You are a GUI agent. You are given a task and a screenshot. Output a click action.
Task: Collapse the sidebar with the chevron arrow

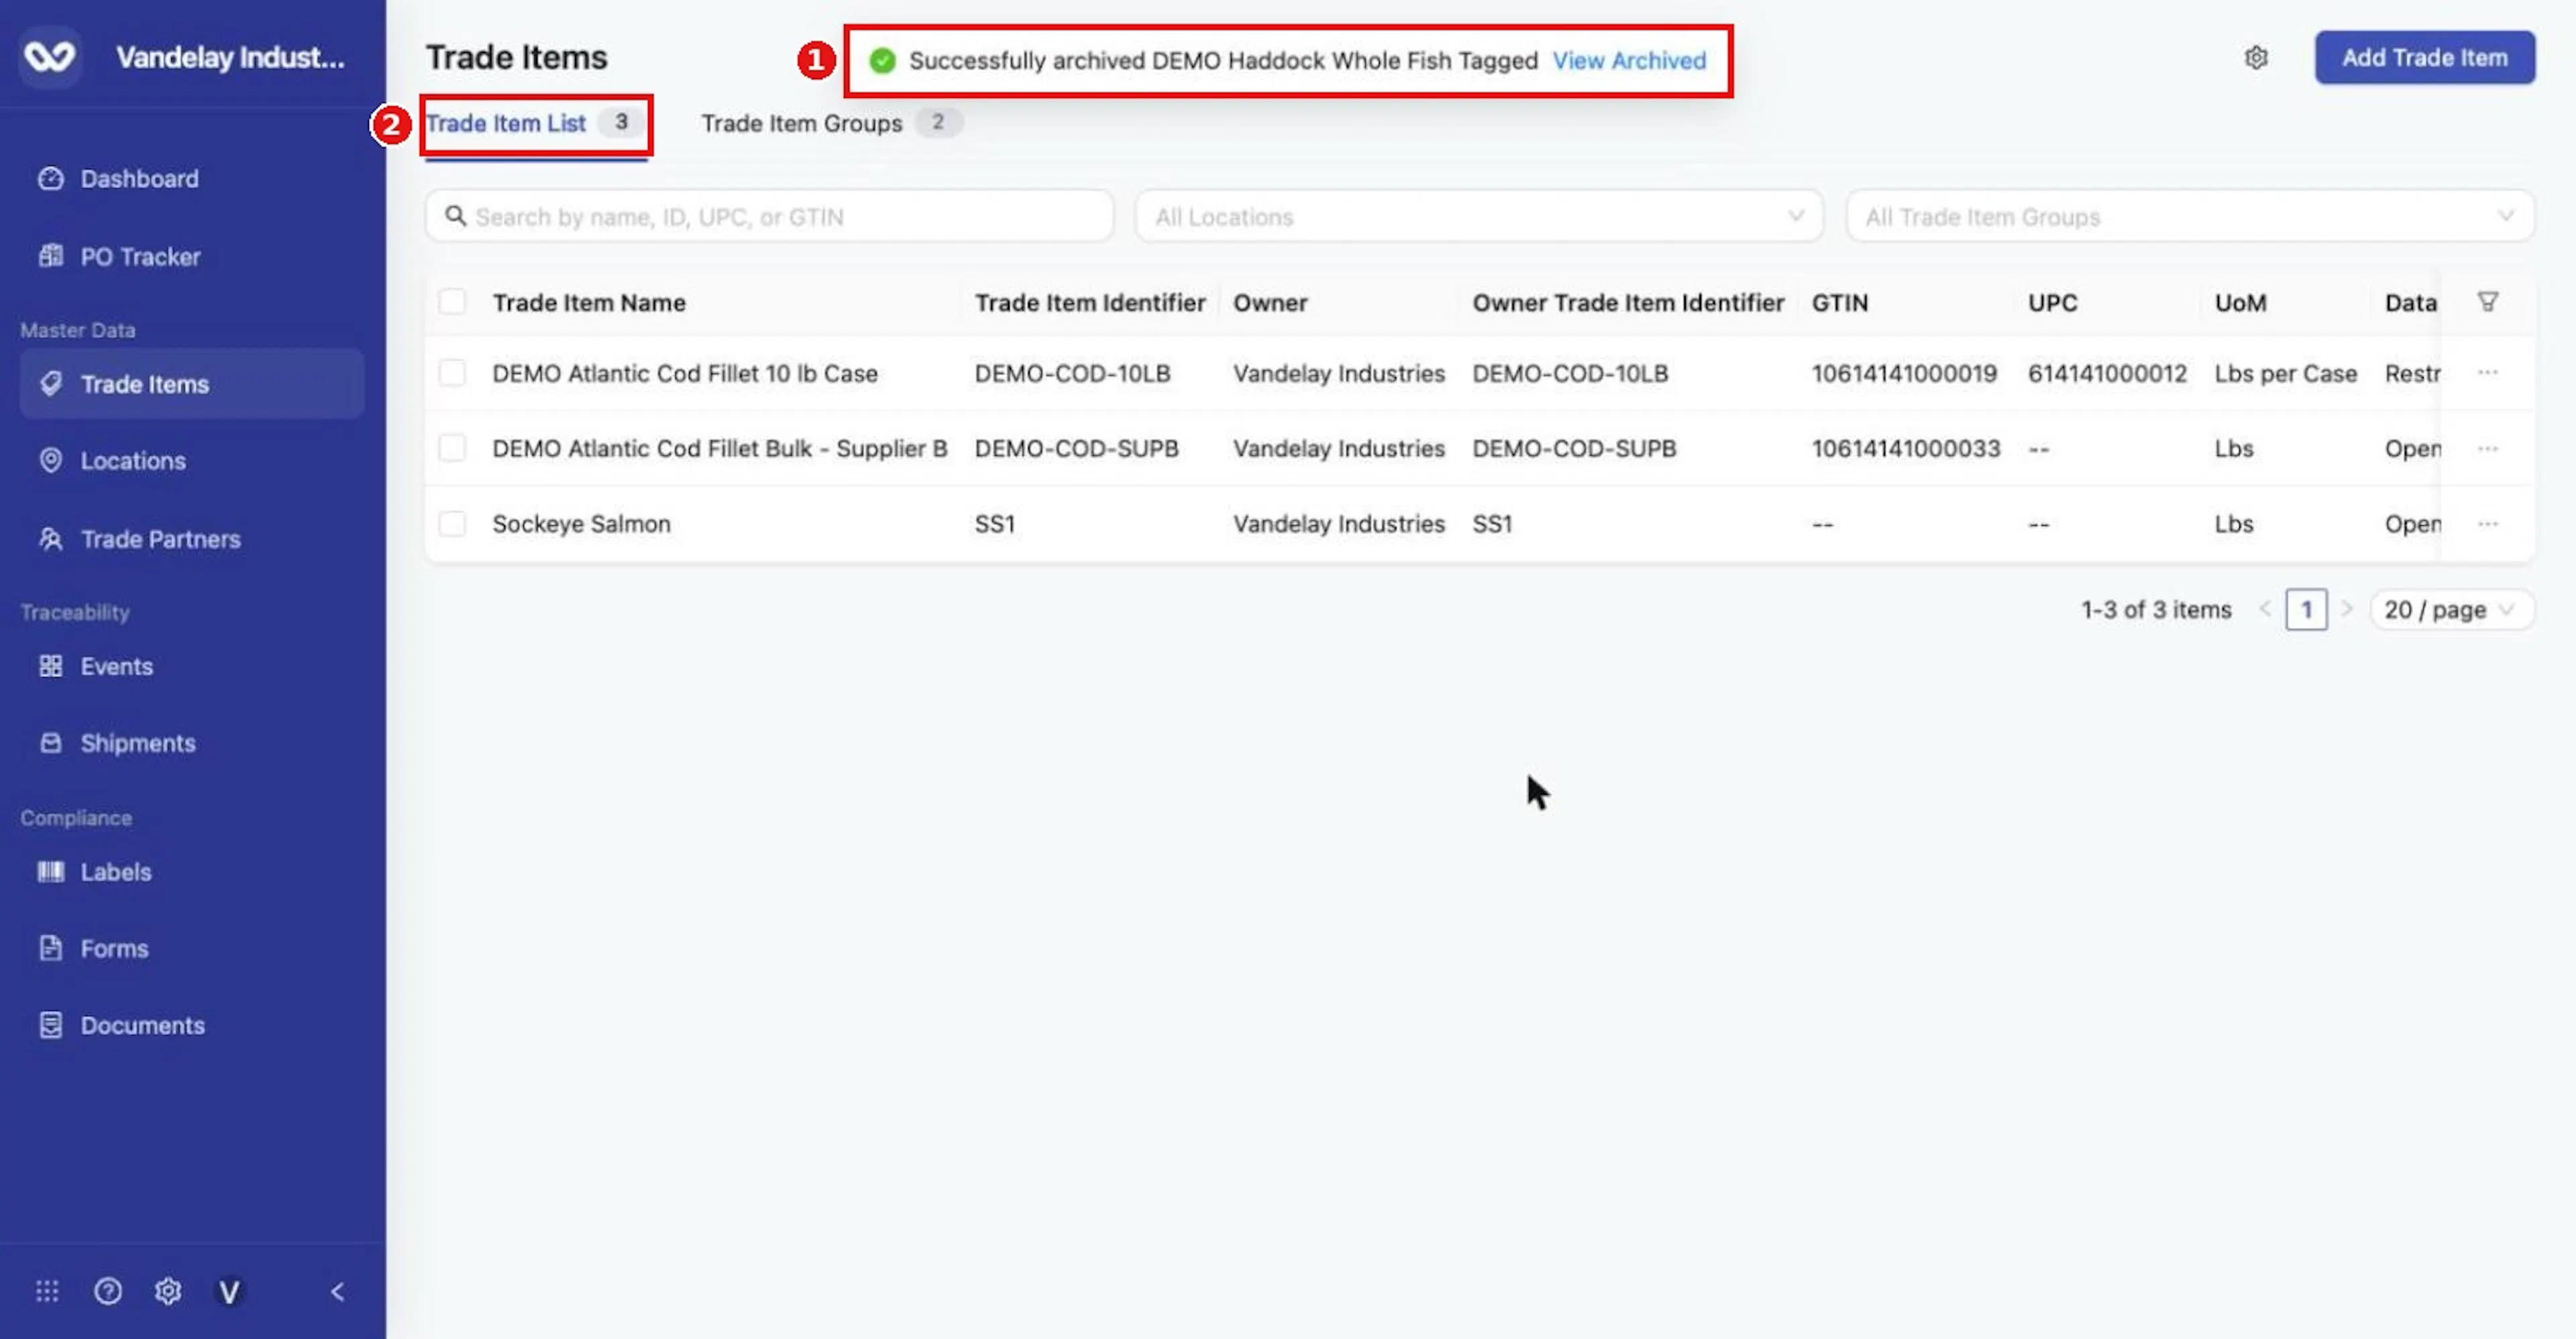point(337,1291)
